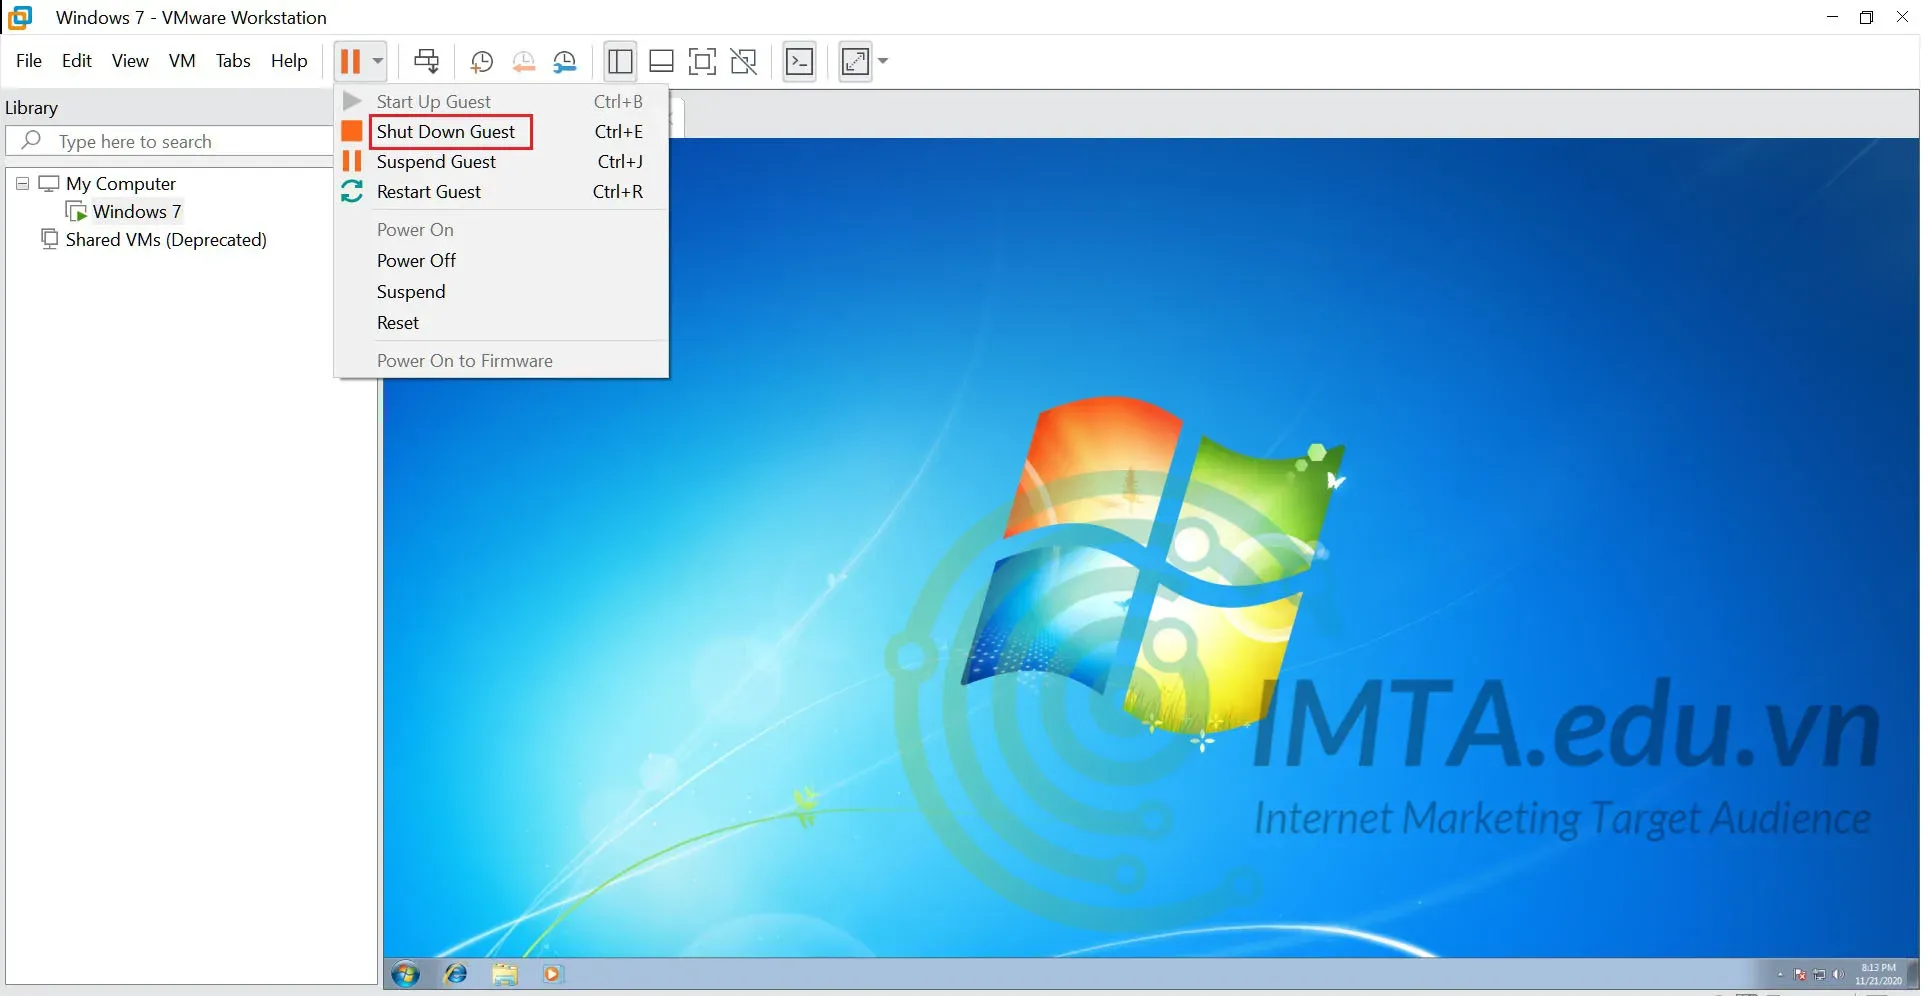
Task: Click the Unity mode icon
Action: (743, 61)
